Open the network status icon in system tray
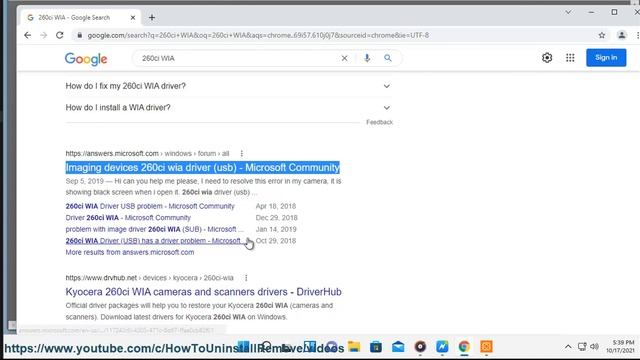The image size is (640, 360). (x=582, y=347)
